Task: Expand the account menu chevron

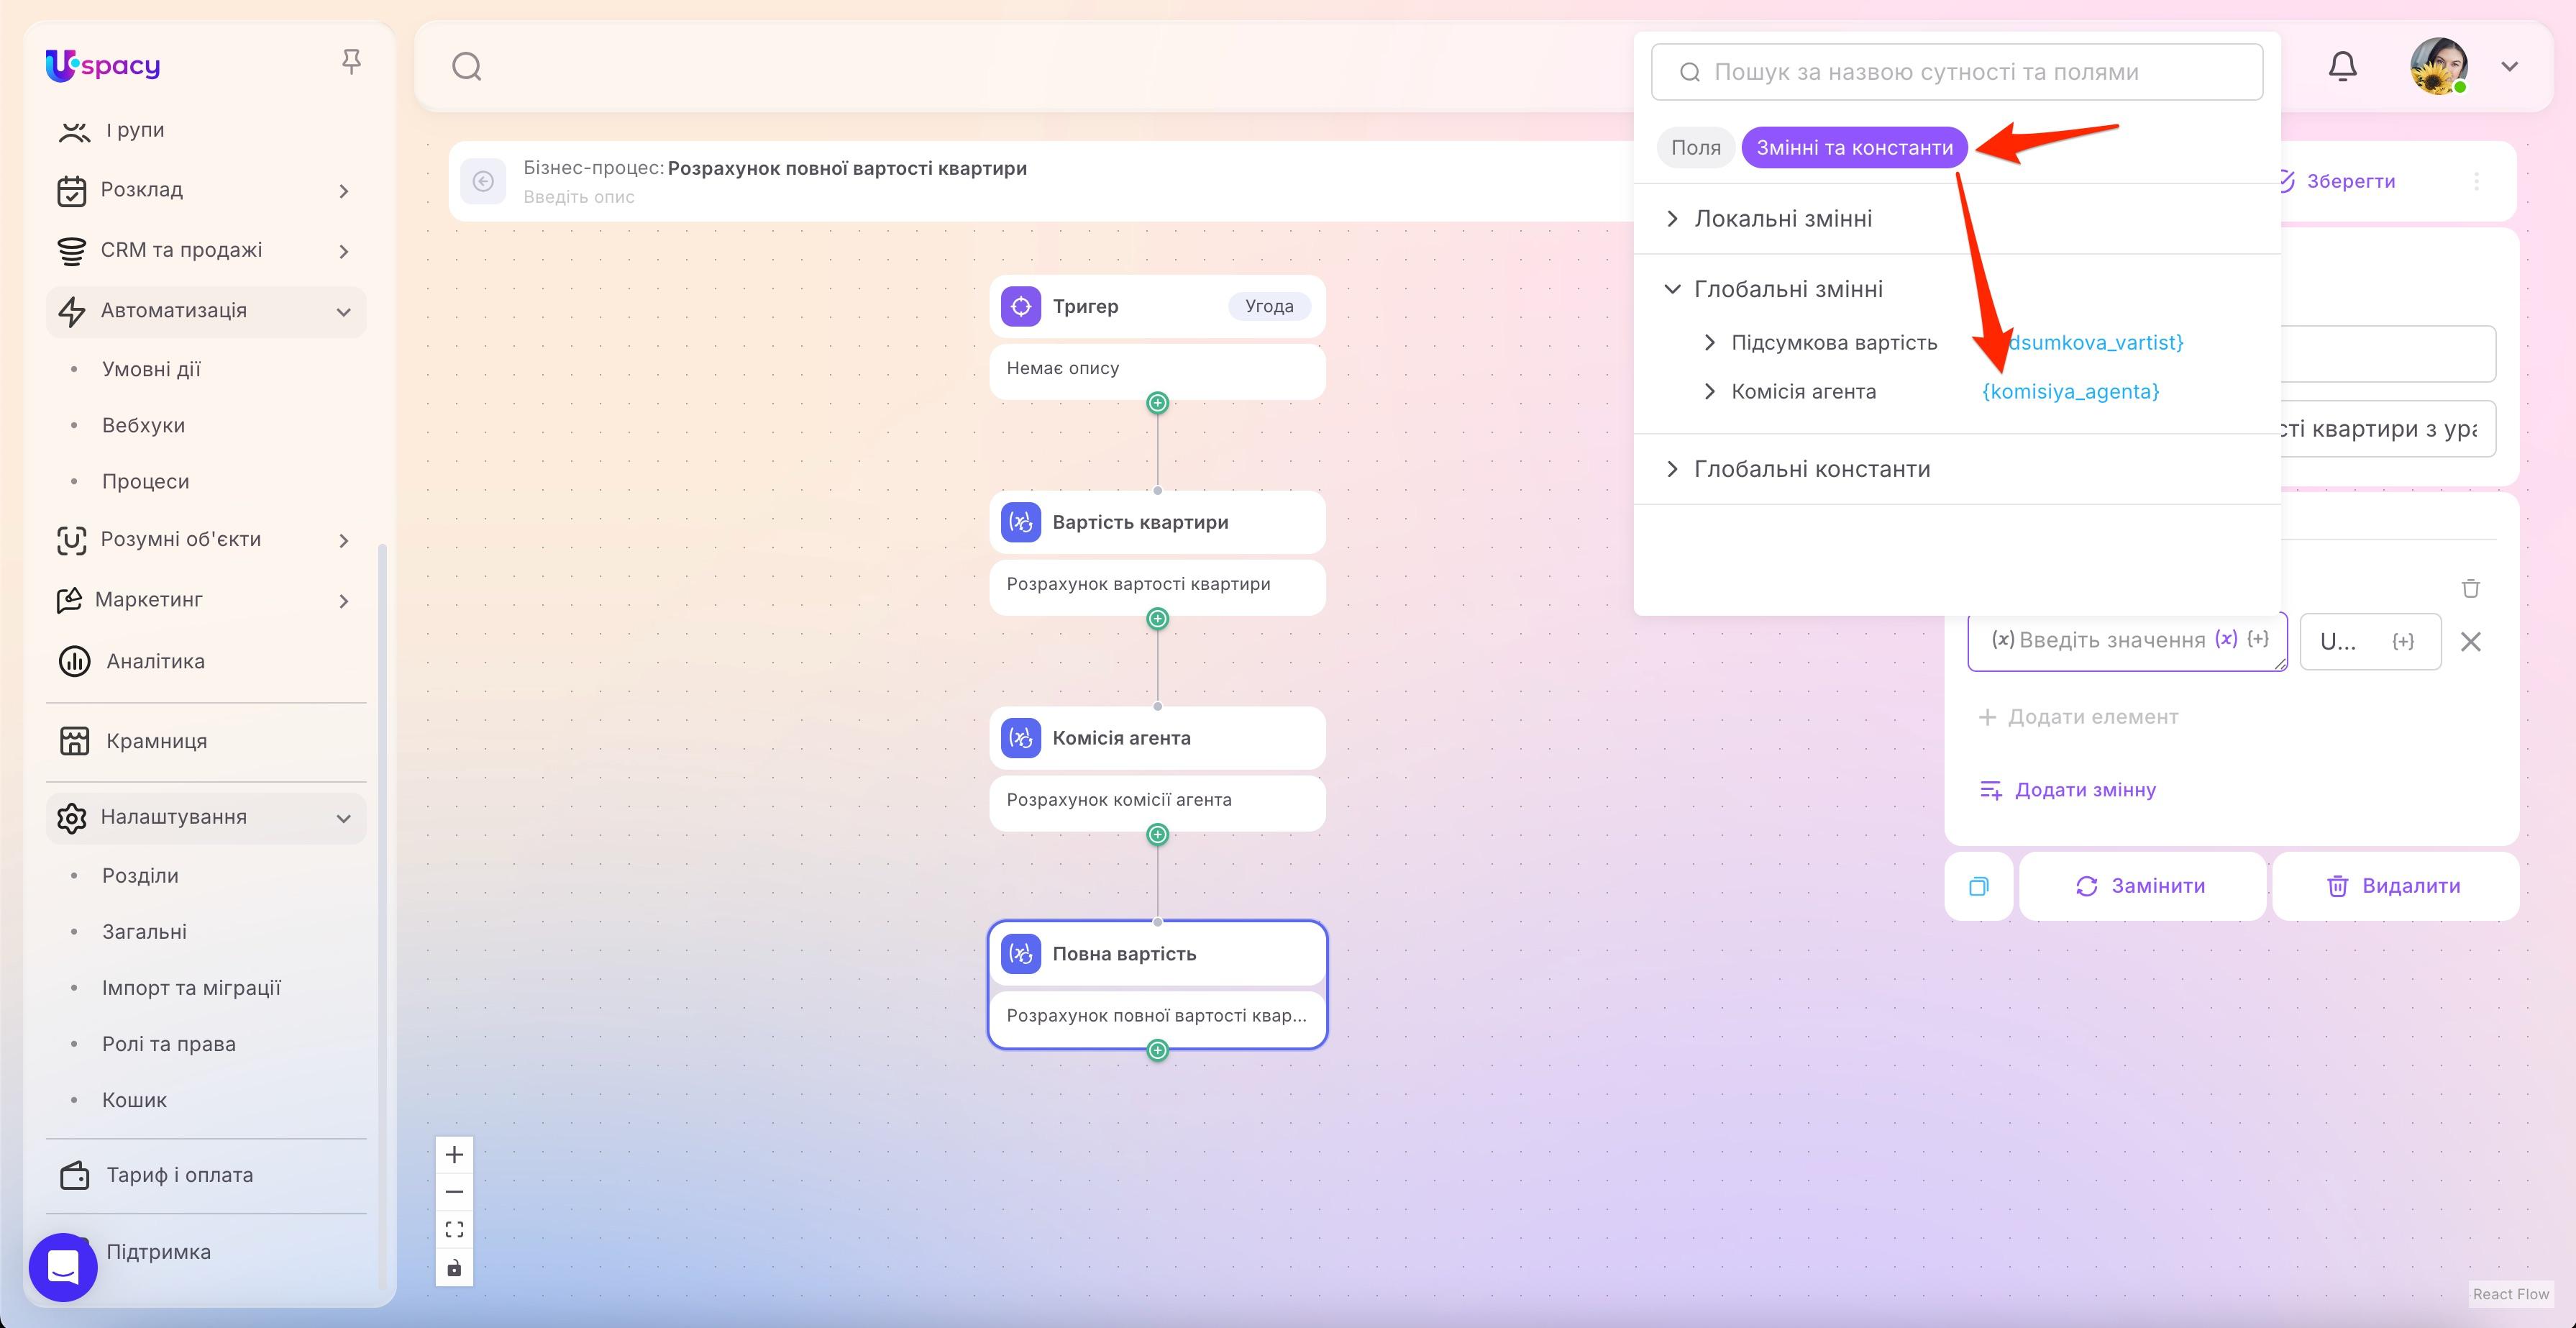Action: click(2510, 67)
